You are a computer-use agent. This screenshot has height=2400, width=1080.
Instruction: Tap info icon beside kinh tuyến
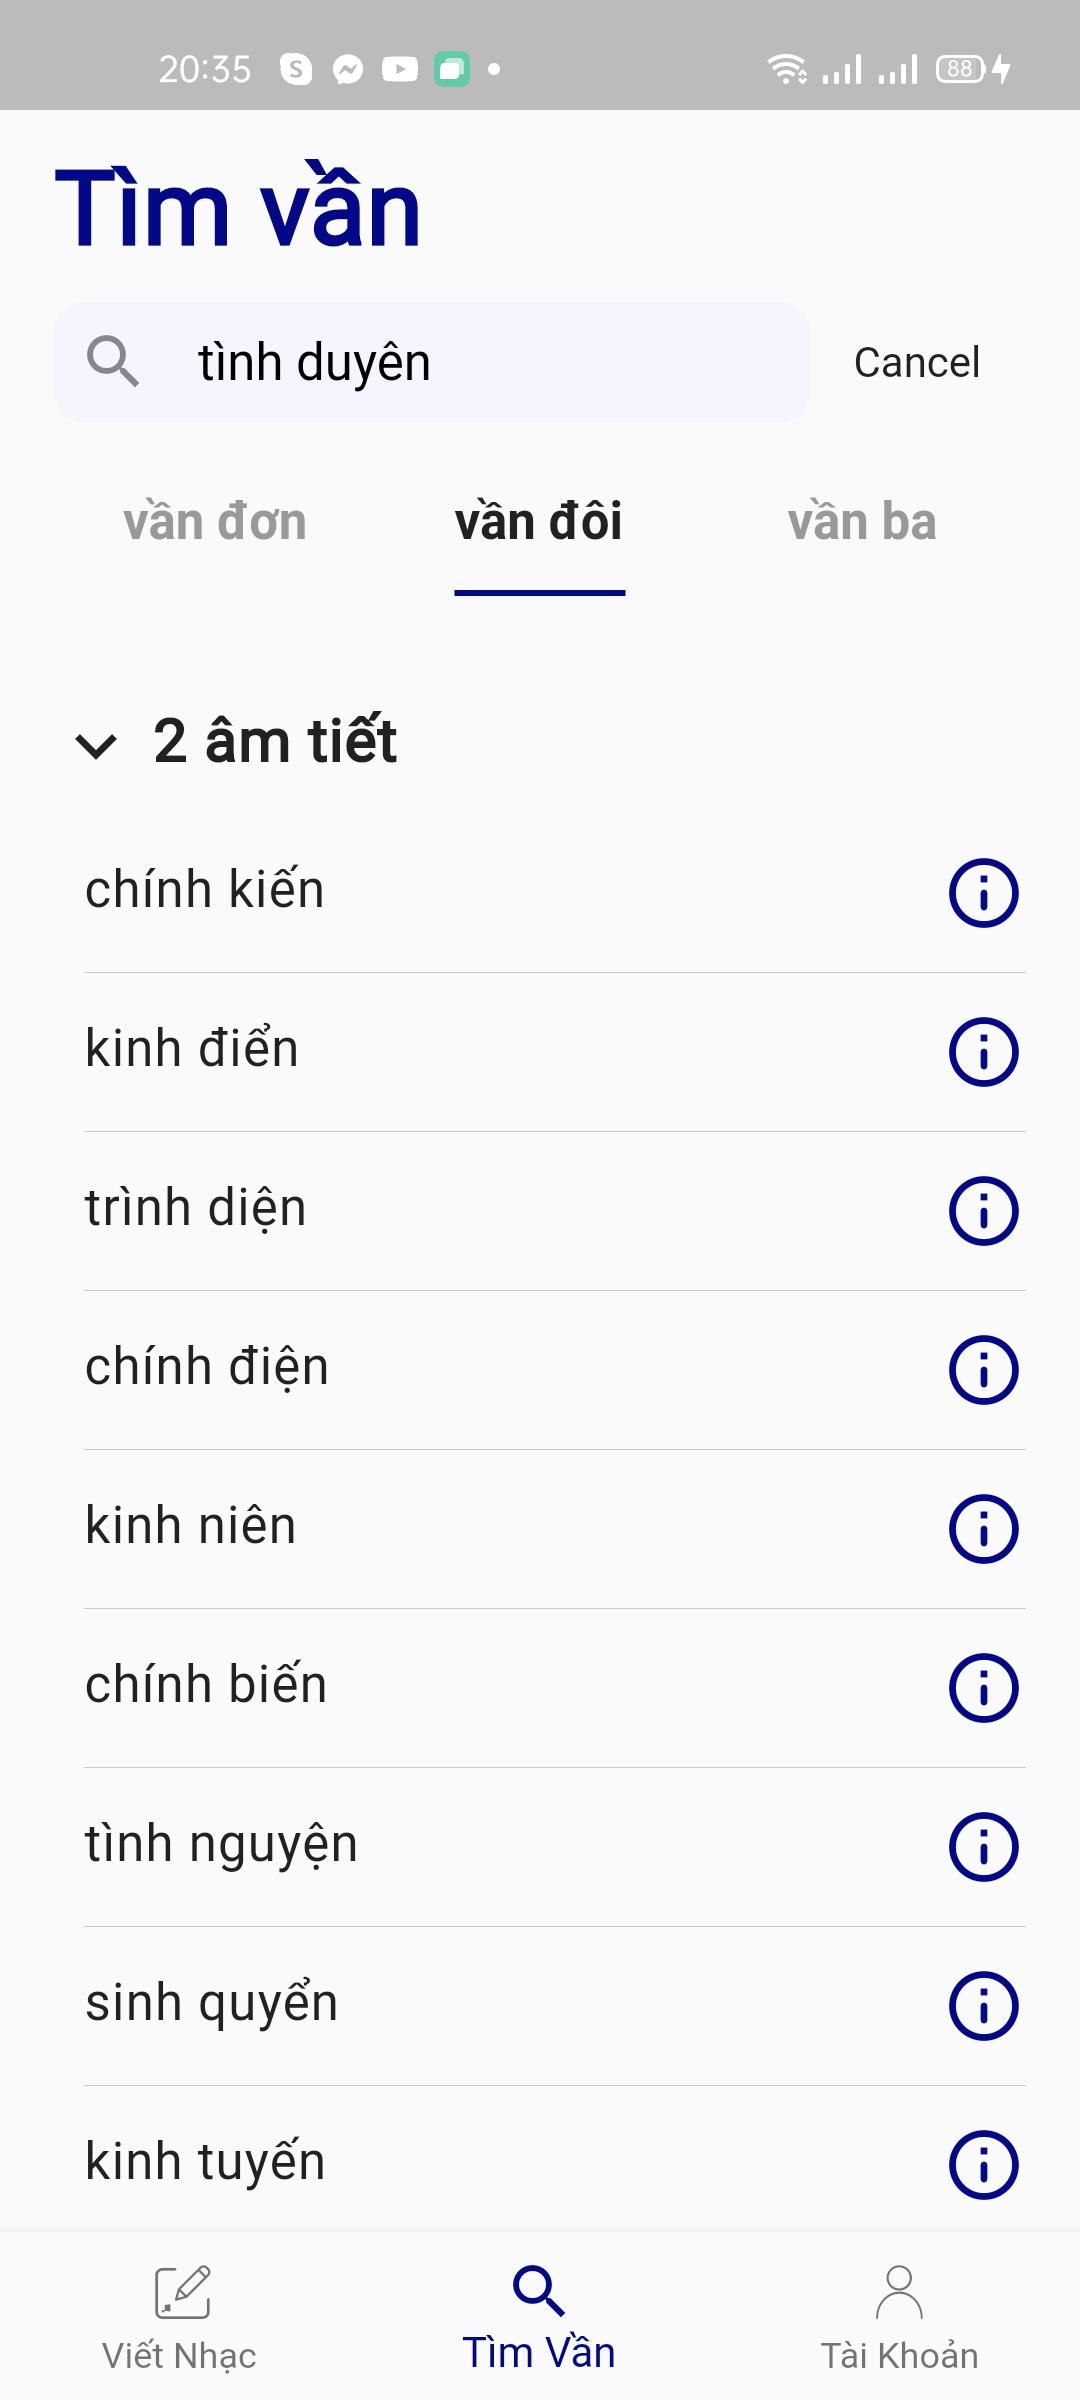(983, 2165)
